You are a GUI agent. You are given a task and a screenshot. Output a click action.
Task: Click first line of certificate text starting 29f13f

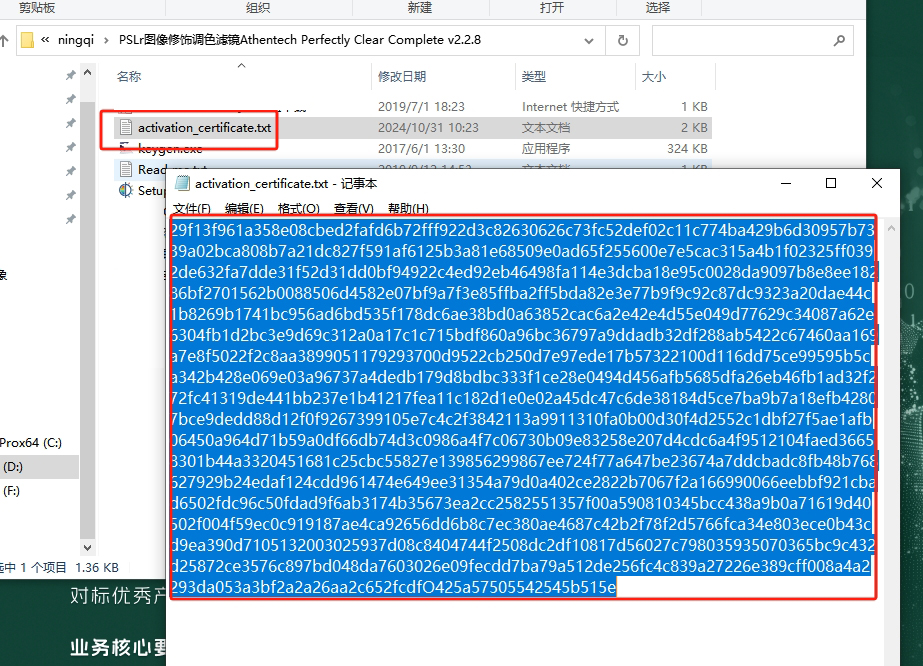coord(523,230)
